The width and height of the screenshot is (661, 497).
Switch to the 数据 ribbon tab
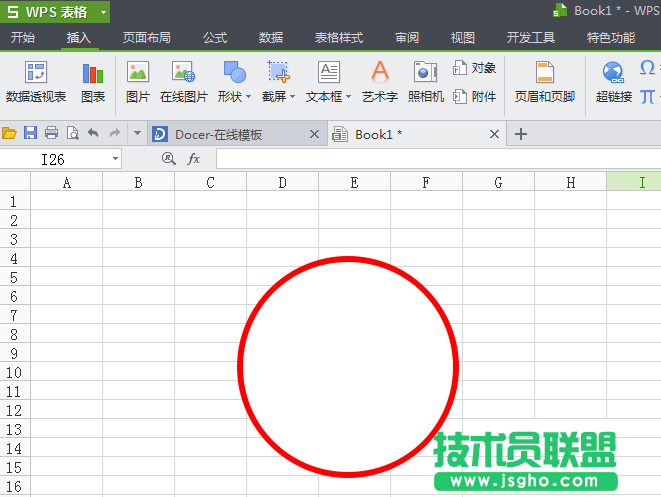click(x=271, y=38)
